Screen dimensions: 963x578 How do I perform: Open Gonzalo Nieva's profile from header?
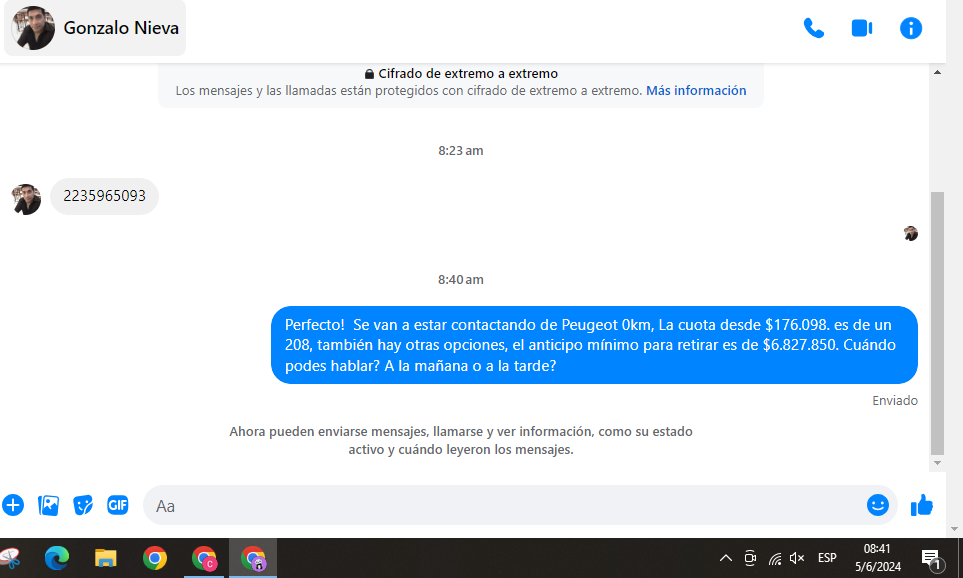pos(95,28)
